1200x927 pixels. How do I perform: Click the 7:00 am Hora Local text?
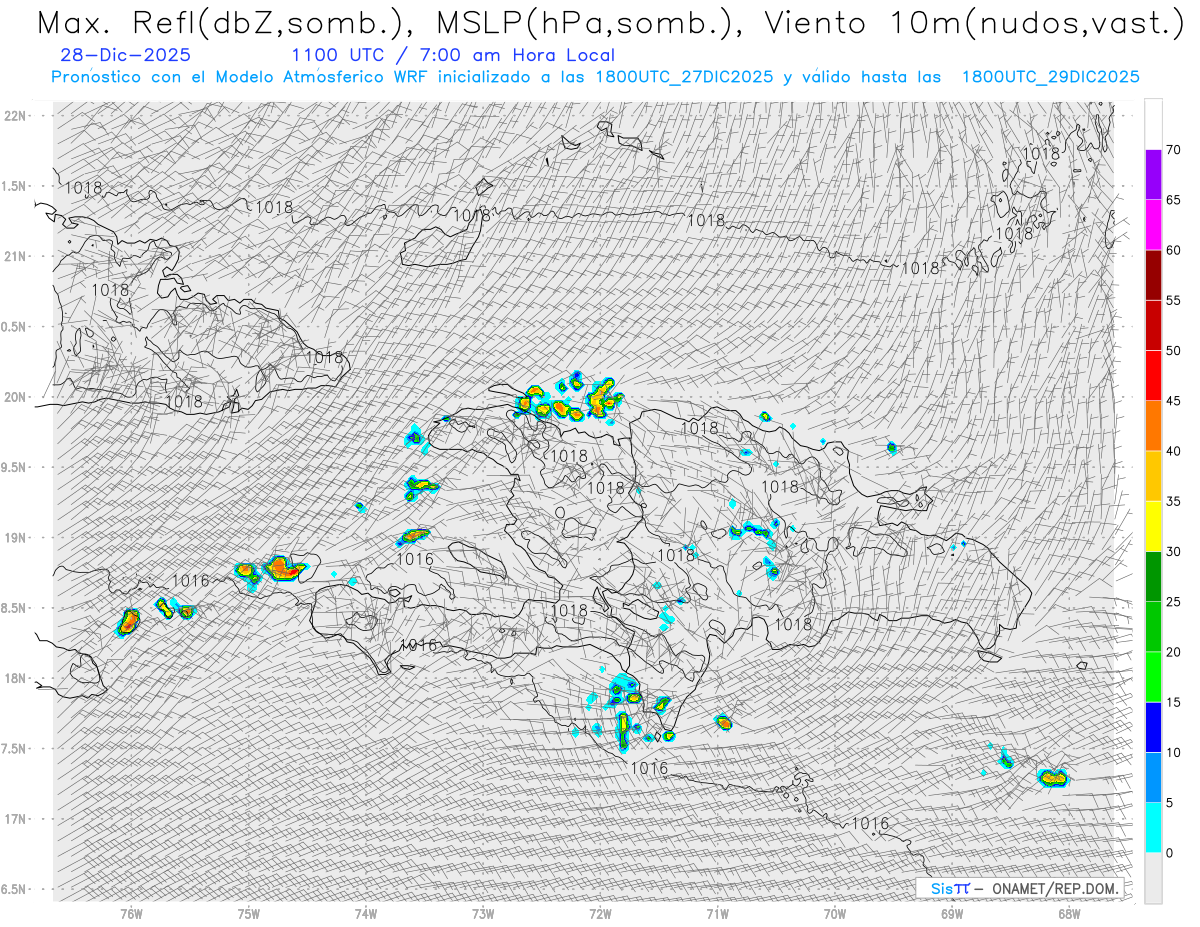pyautogui.click(x=518, y=56)
